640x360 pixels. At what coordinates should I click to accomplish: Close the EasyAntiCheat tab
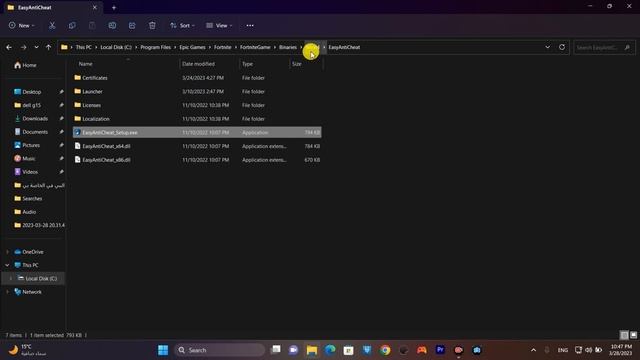(95, 7)
